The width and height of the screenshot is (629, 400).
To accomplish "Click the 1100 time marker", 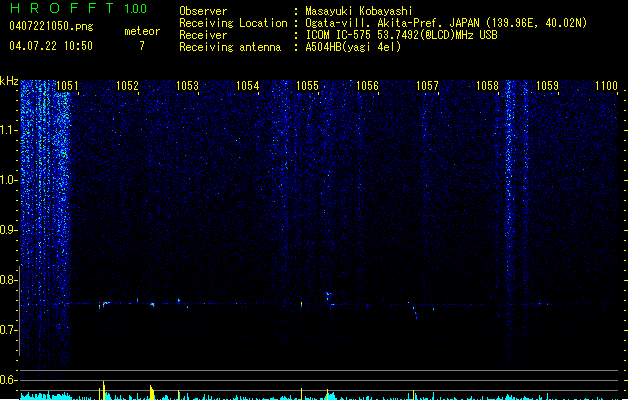I will click(607, 86).
